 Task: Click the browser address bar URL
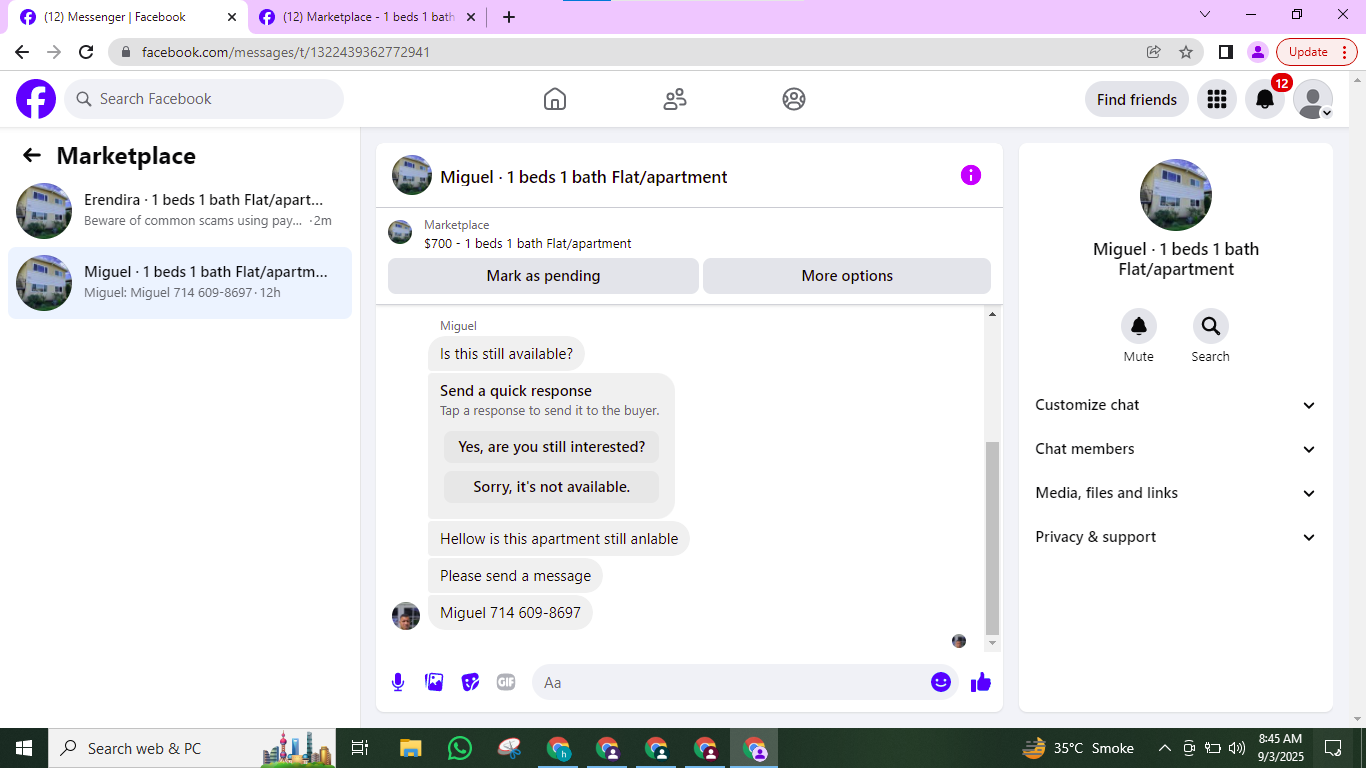[x=286, y=52]
